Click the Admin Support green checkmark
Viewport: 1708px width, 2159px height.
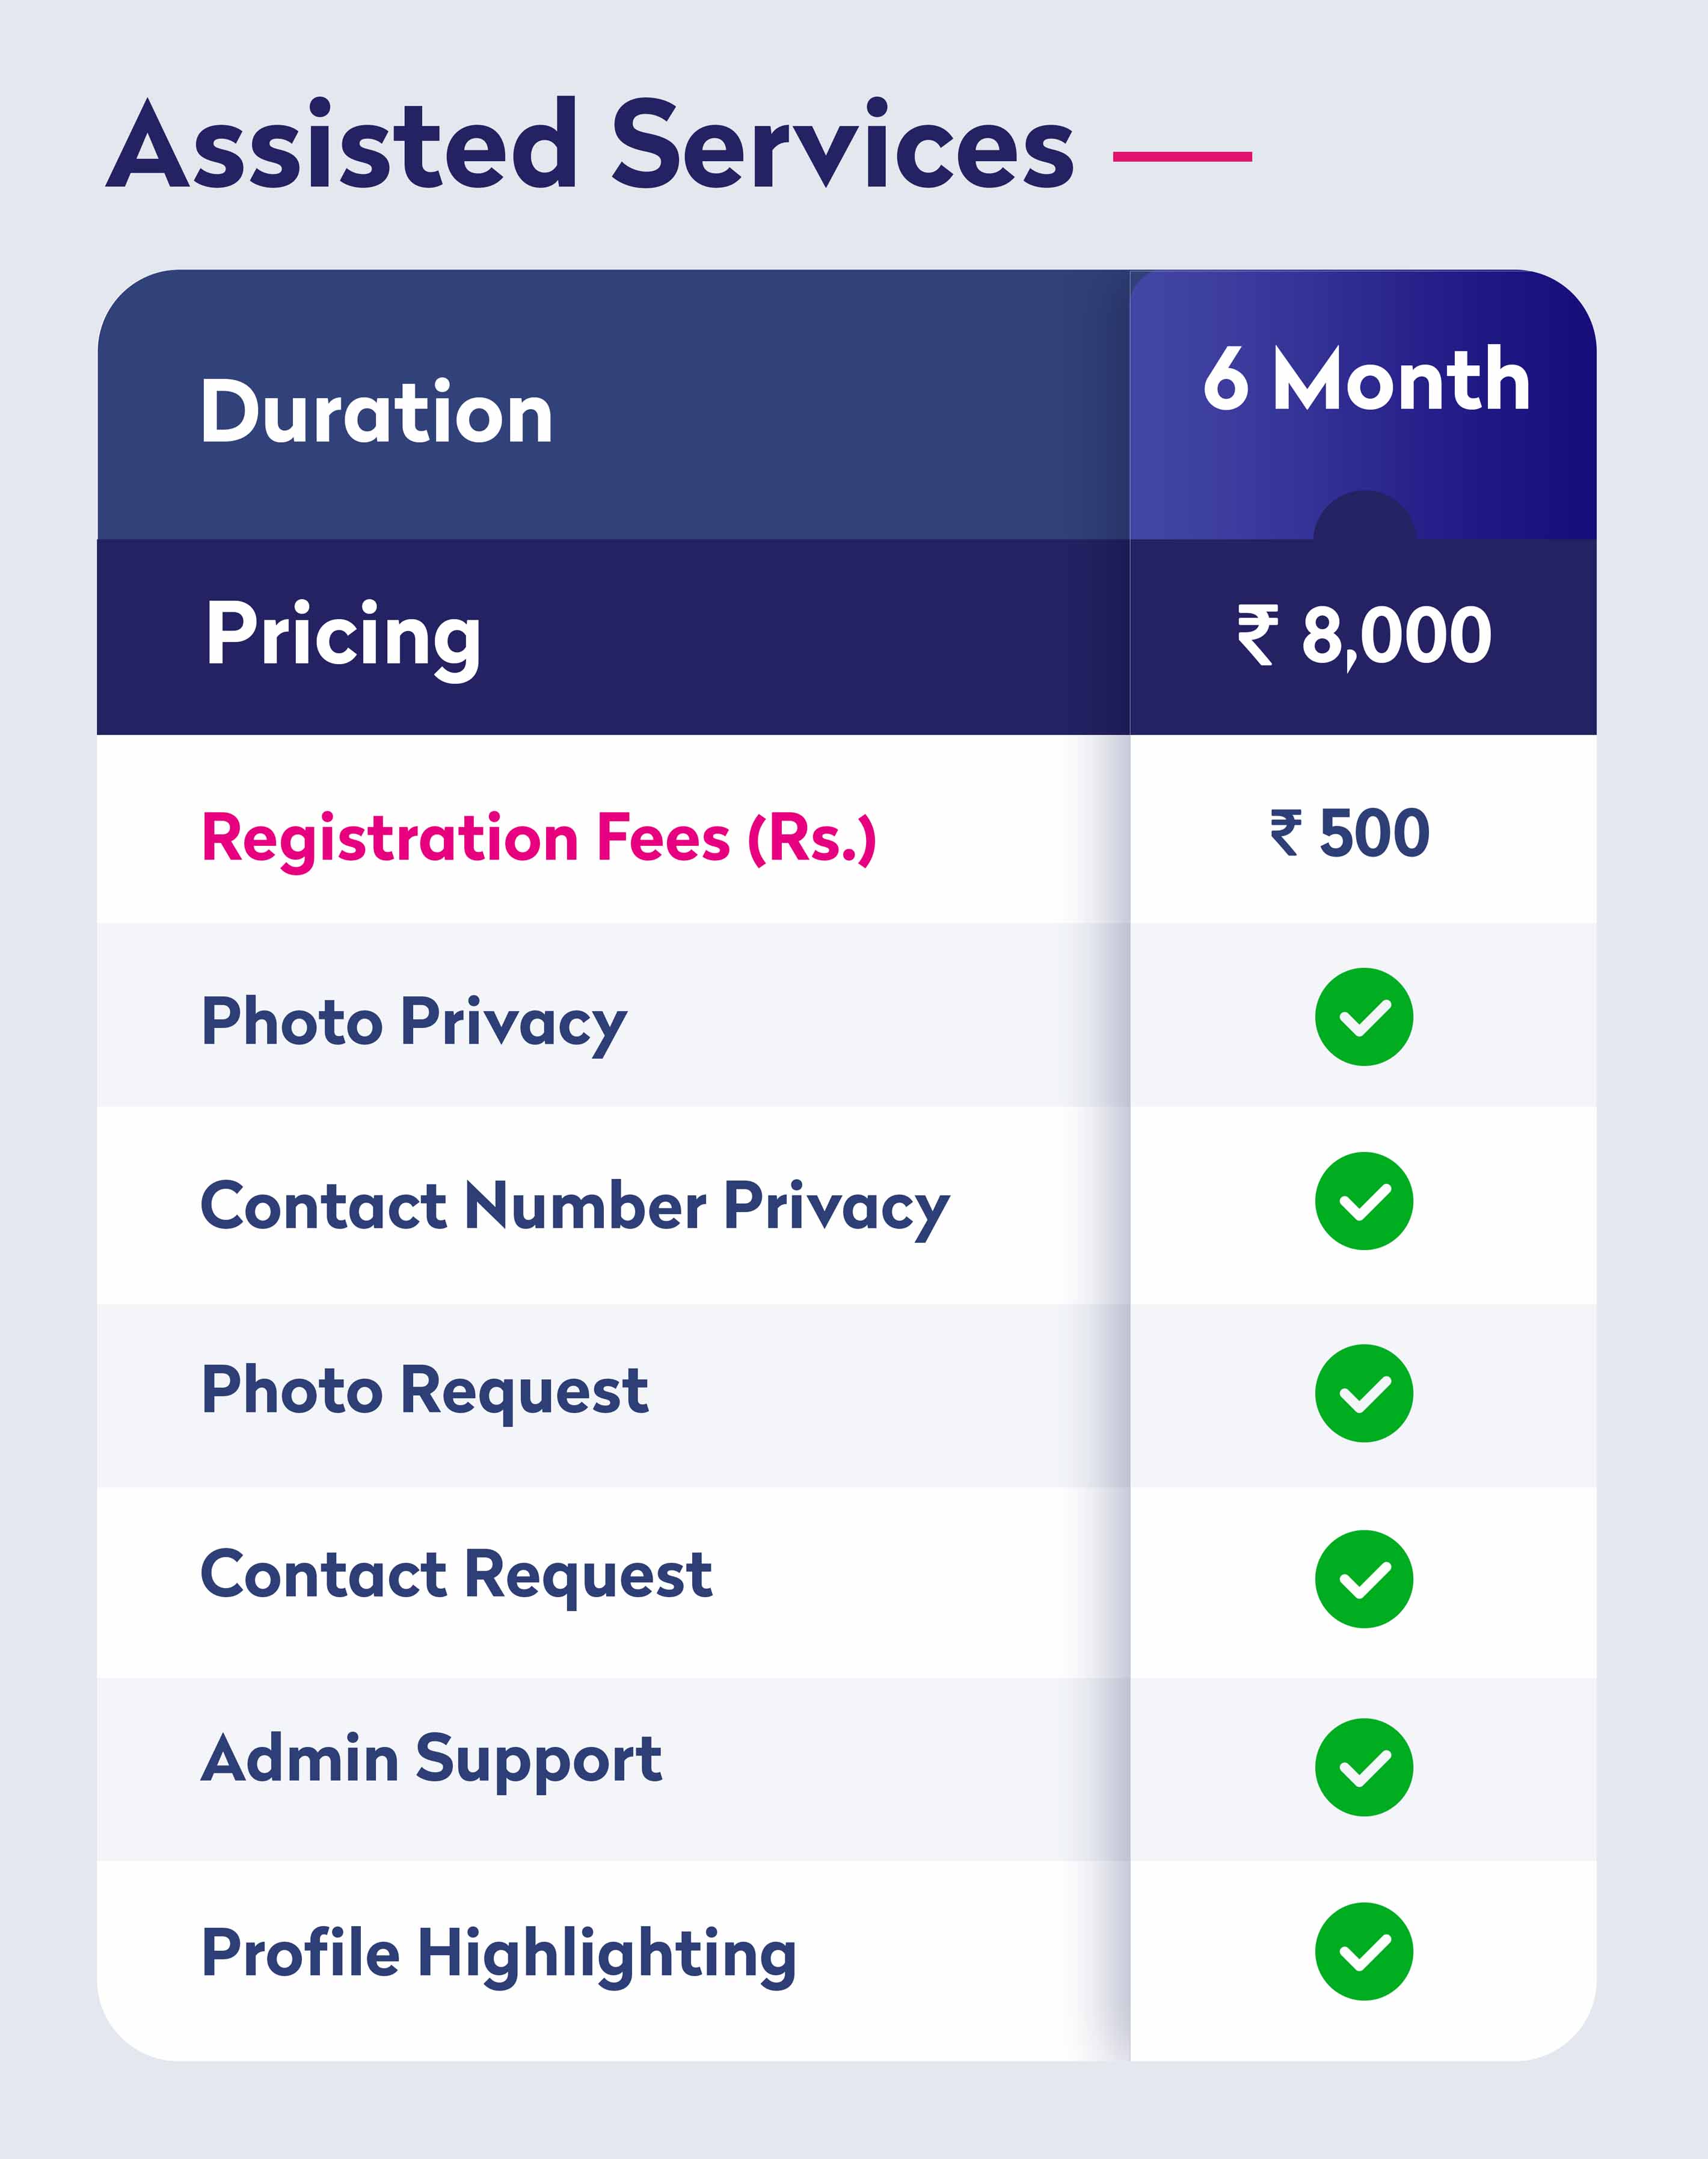(1363, 1767)
